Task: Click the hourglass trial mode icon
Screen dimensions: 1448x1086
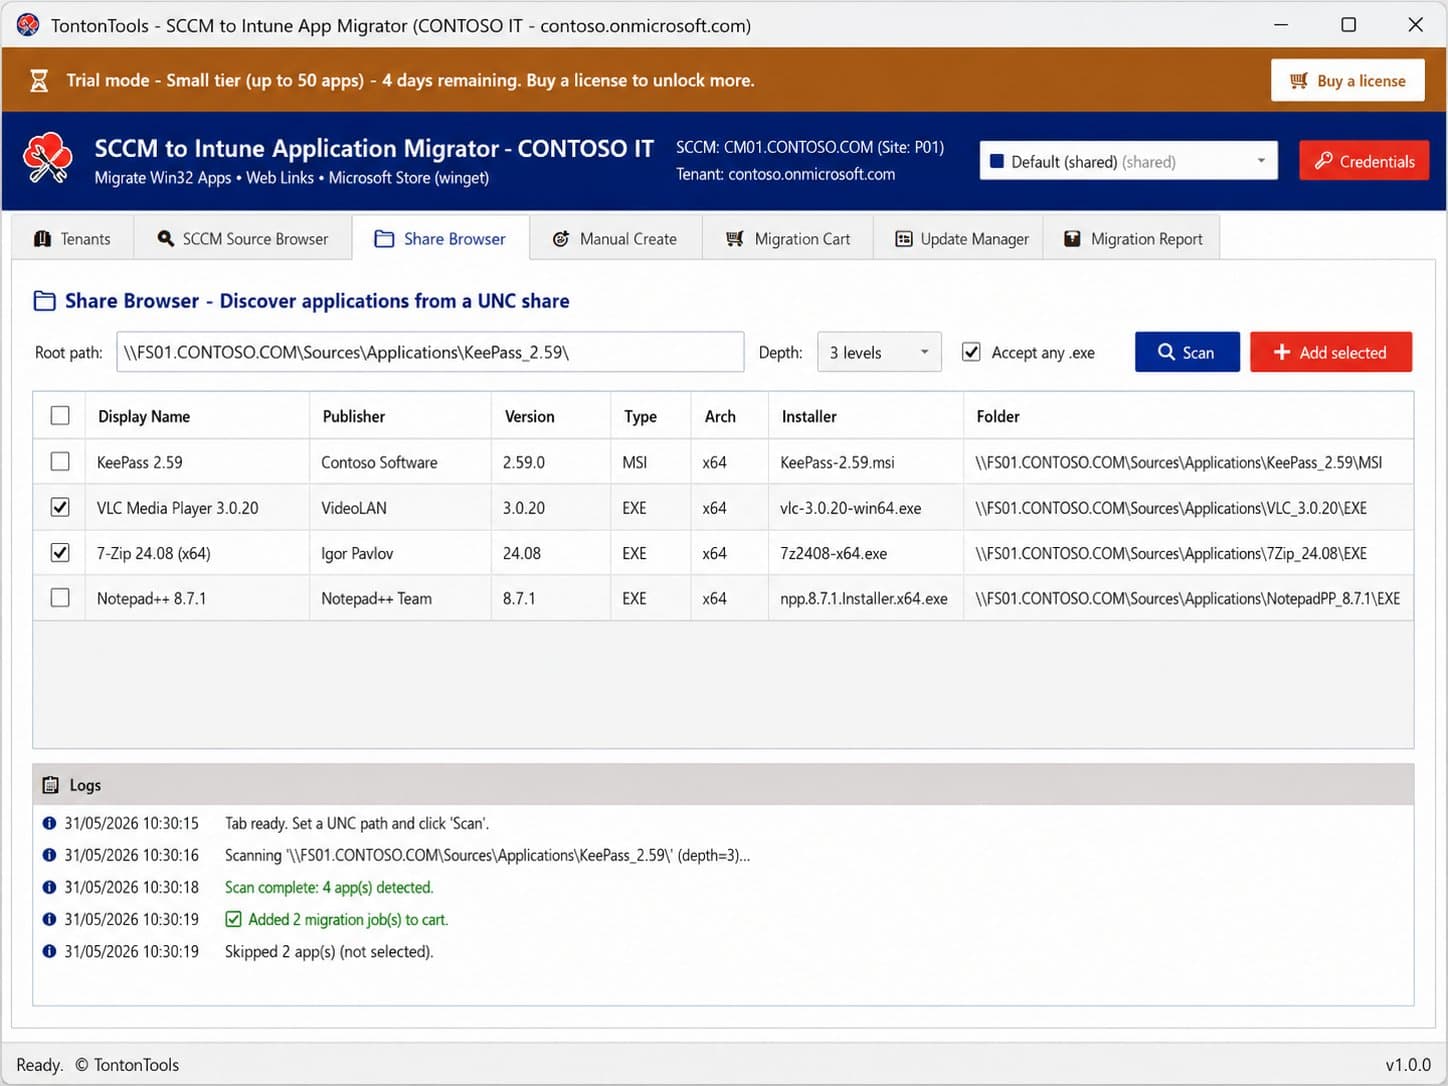Action: [x=39, y=80]
